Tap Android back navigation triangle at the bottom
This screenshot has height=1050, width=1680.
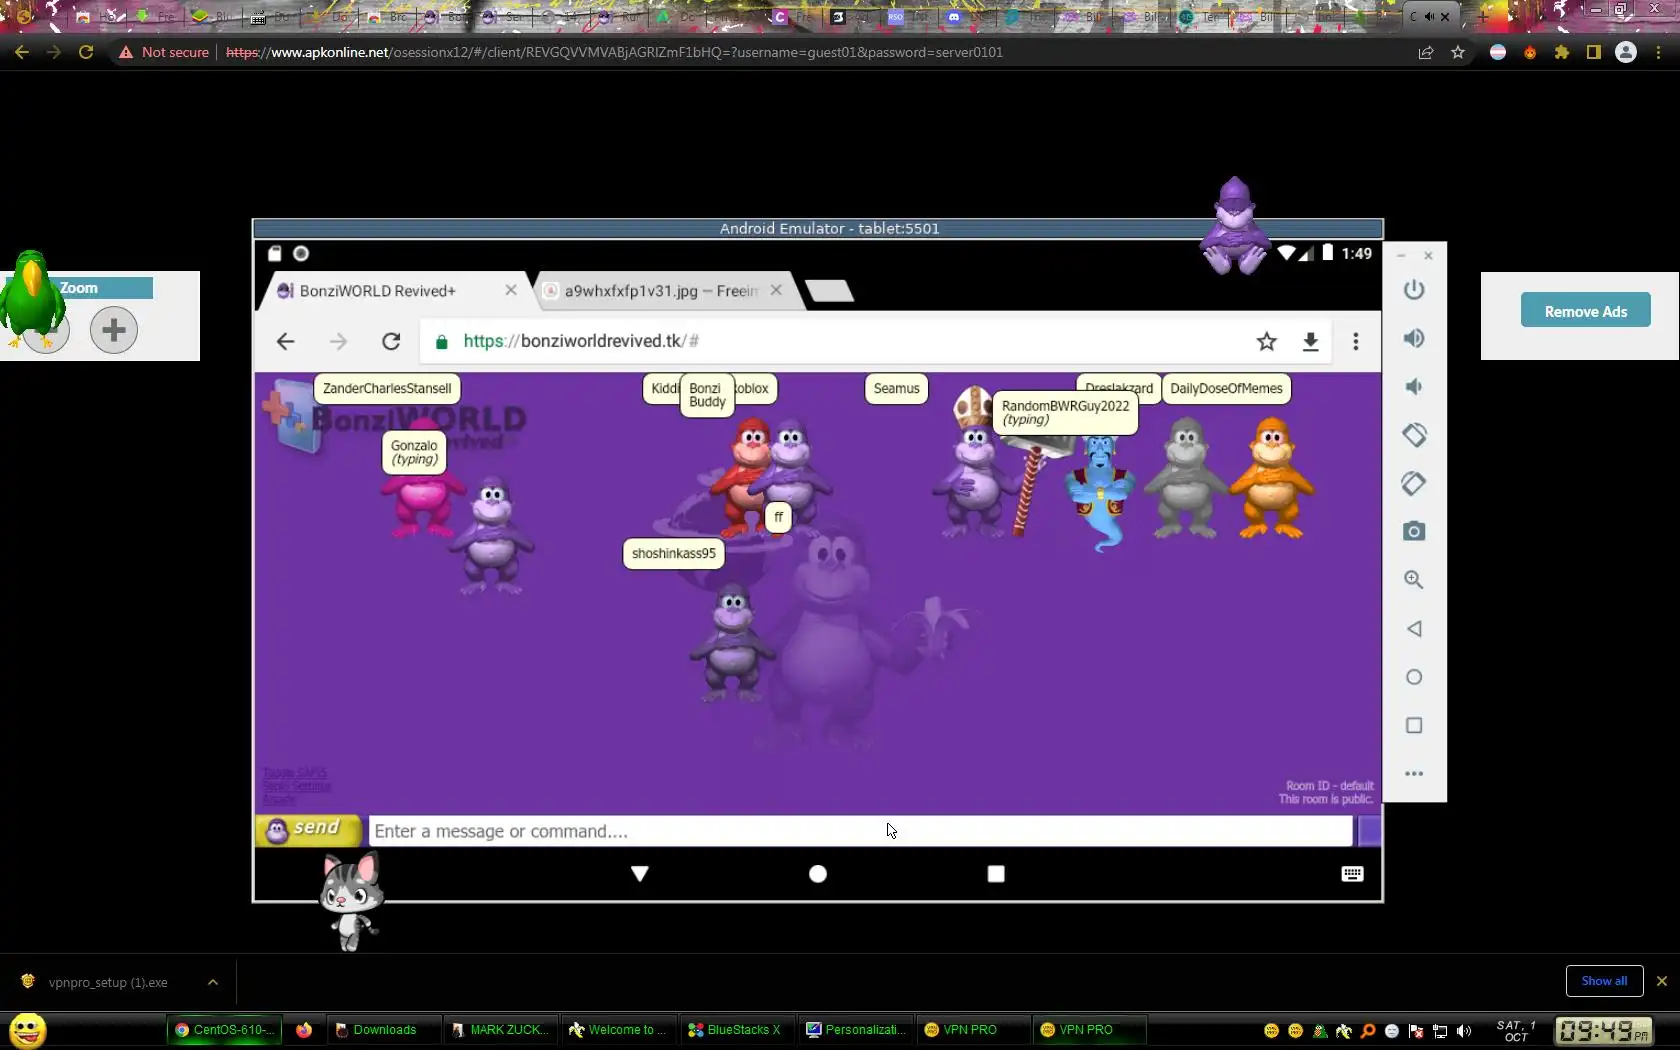(x=640, y=874)
